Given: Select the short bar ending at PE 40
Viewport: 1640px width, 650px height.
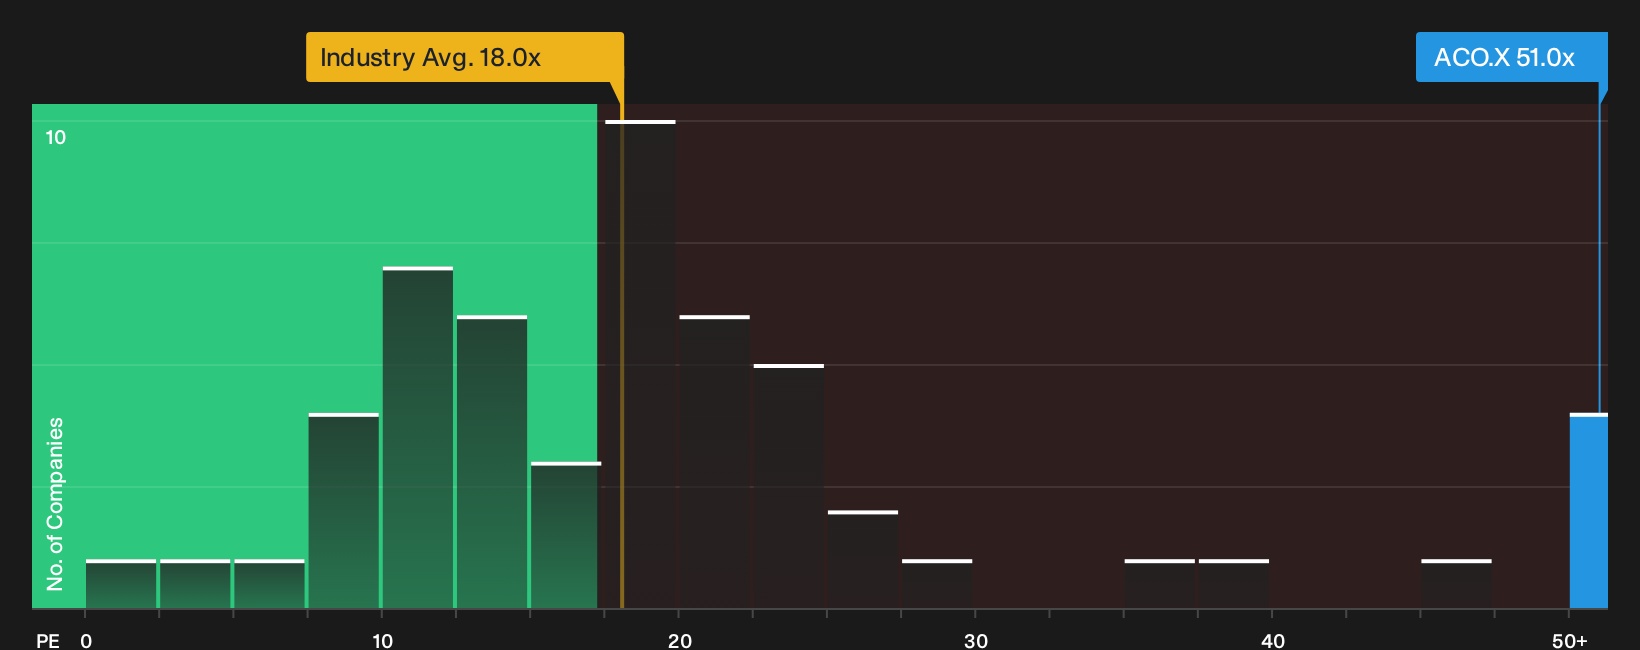Looking at the screenshot, I should pos(1234,584).
